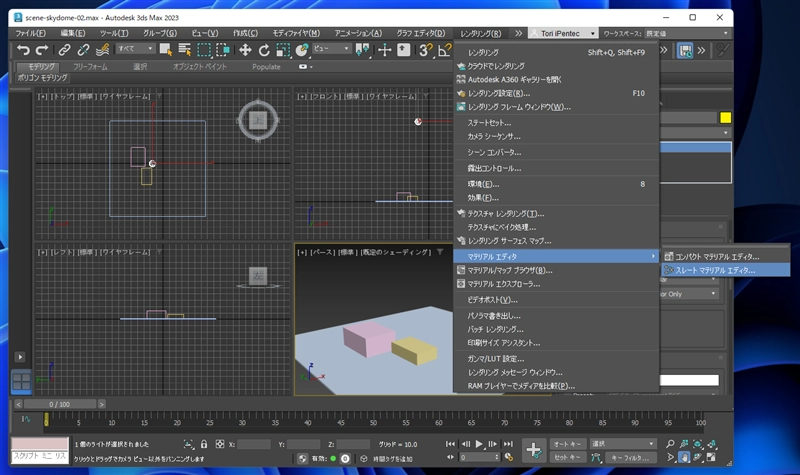Toggle the viewport layout tabs icon

21,381
